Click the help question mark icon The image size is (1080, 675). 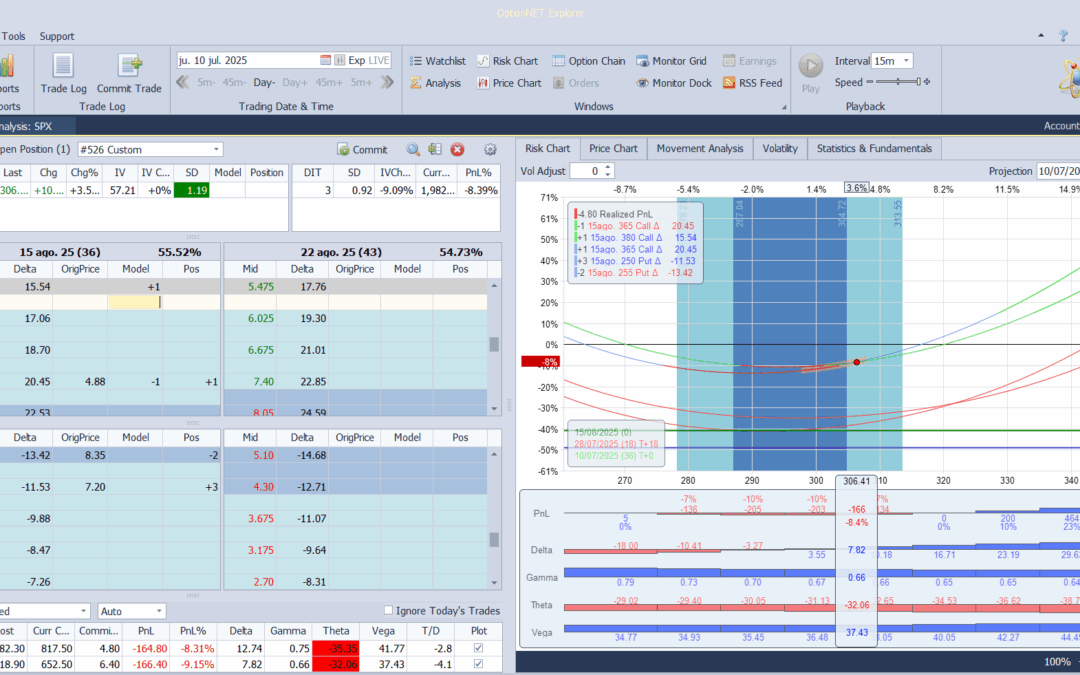[1063, 36]
